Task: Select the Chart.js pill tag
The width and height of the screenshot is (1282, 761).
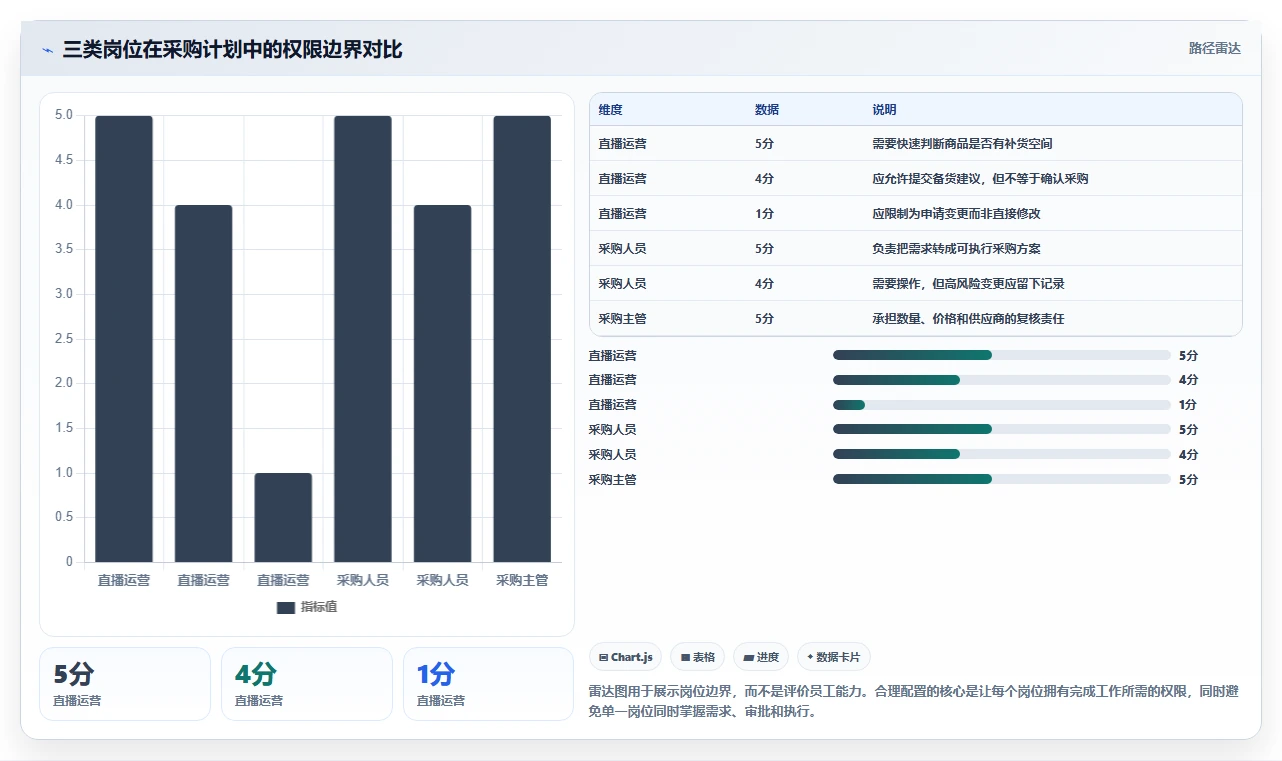Action: (x=626, y=657)
